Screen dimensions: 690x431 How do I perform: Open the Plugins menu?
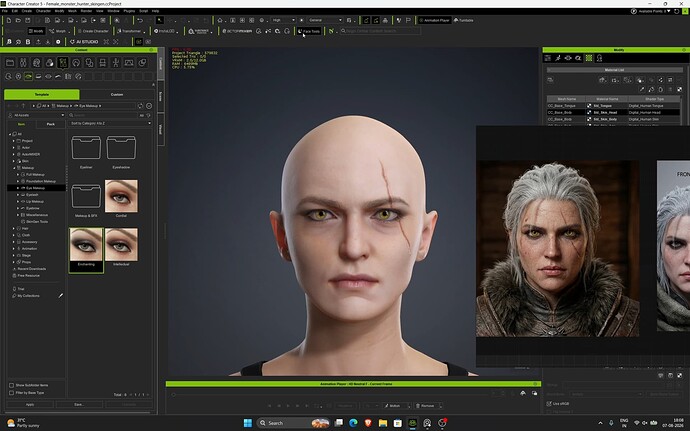coord(129,11)
